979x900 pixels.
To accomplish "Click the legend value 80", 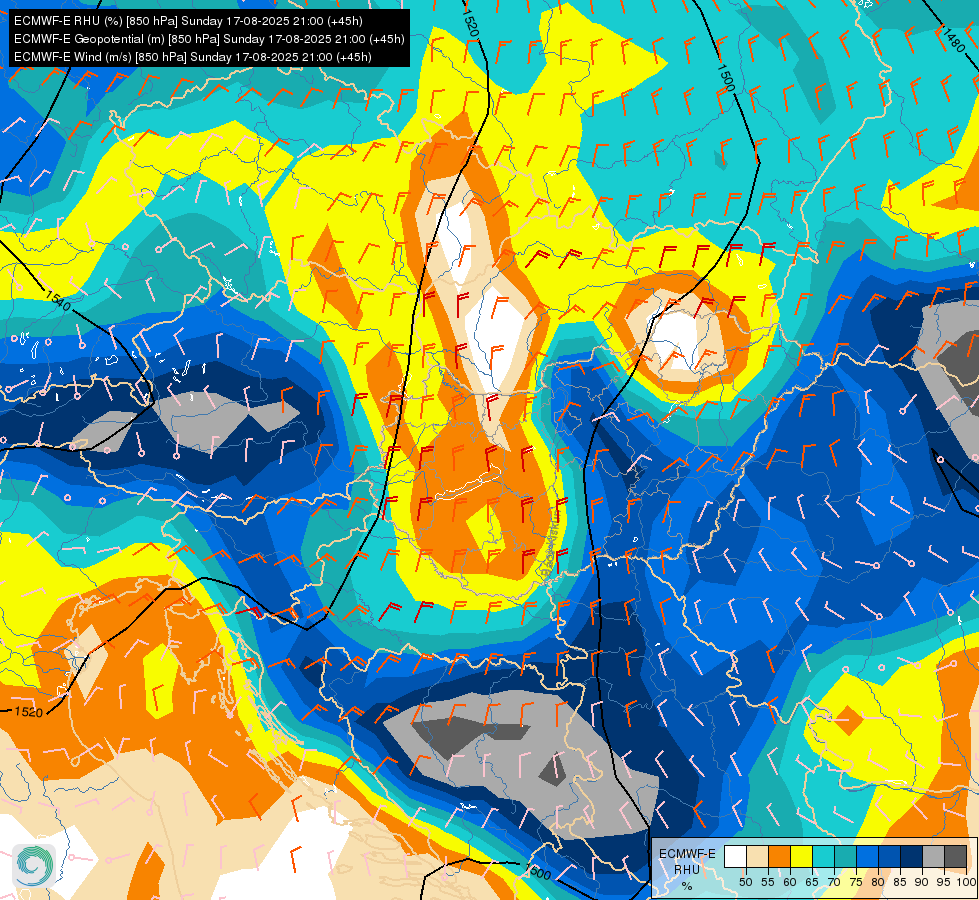I will [878, 882].
